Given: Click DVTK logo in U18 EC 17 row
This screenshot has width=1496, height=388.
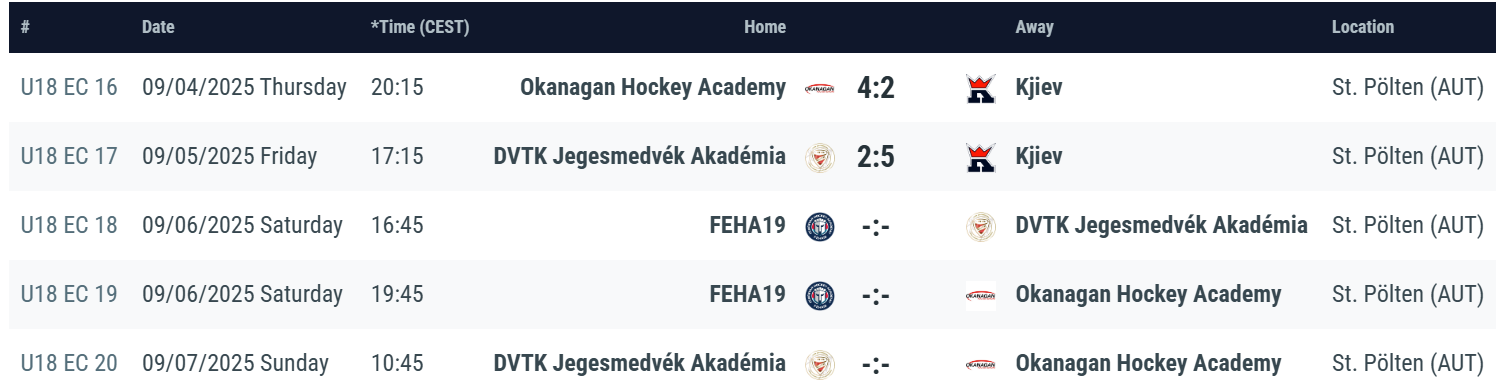Looking at the screenshot, I should click(x=820, y=157).
